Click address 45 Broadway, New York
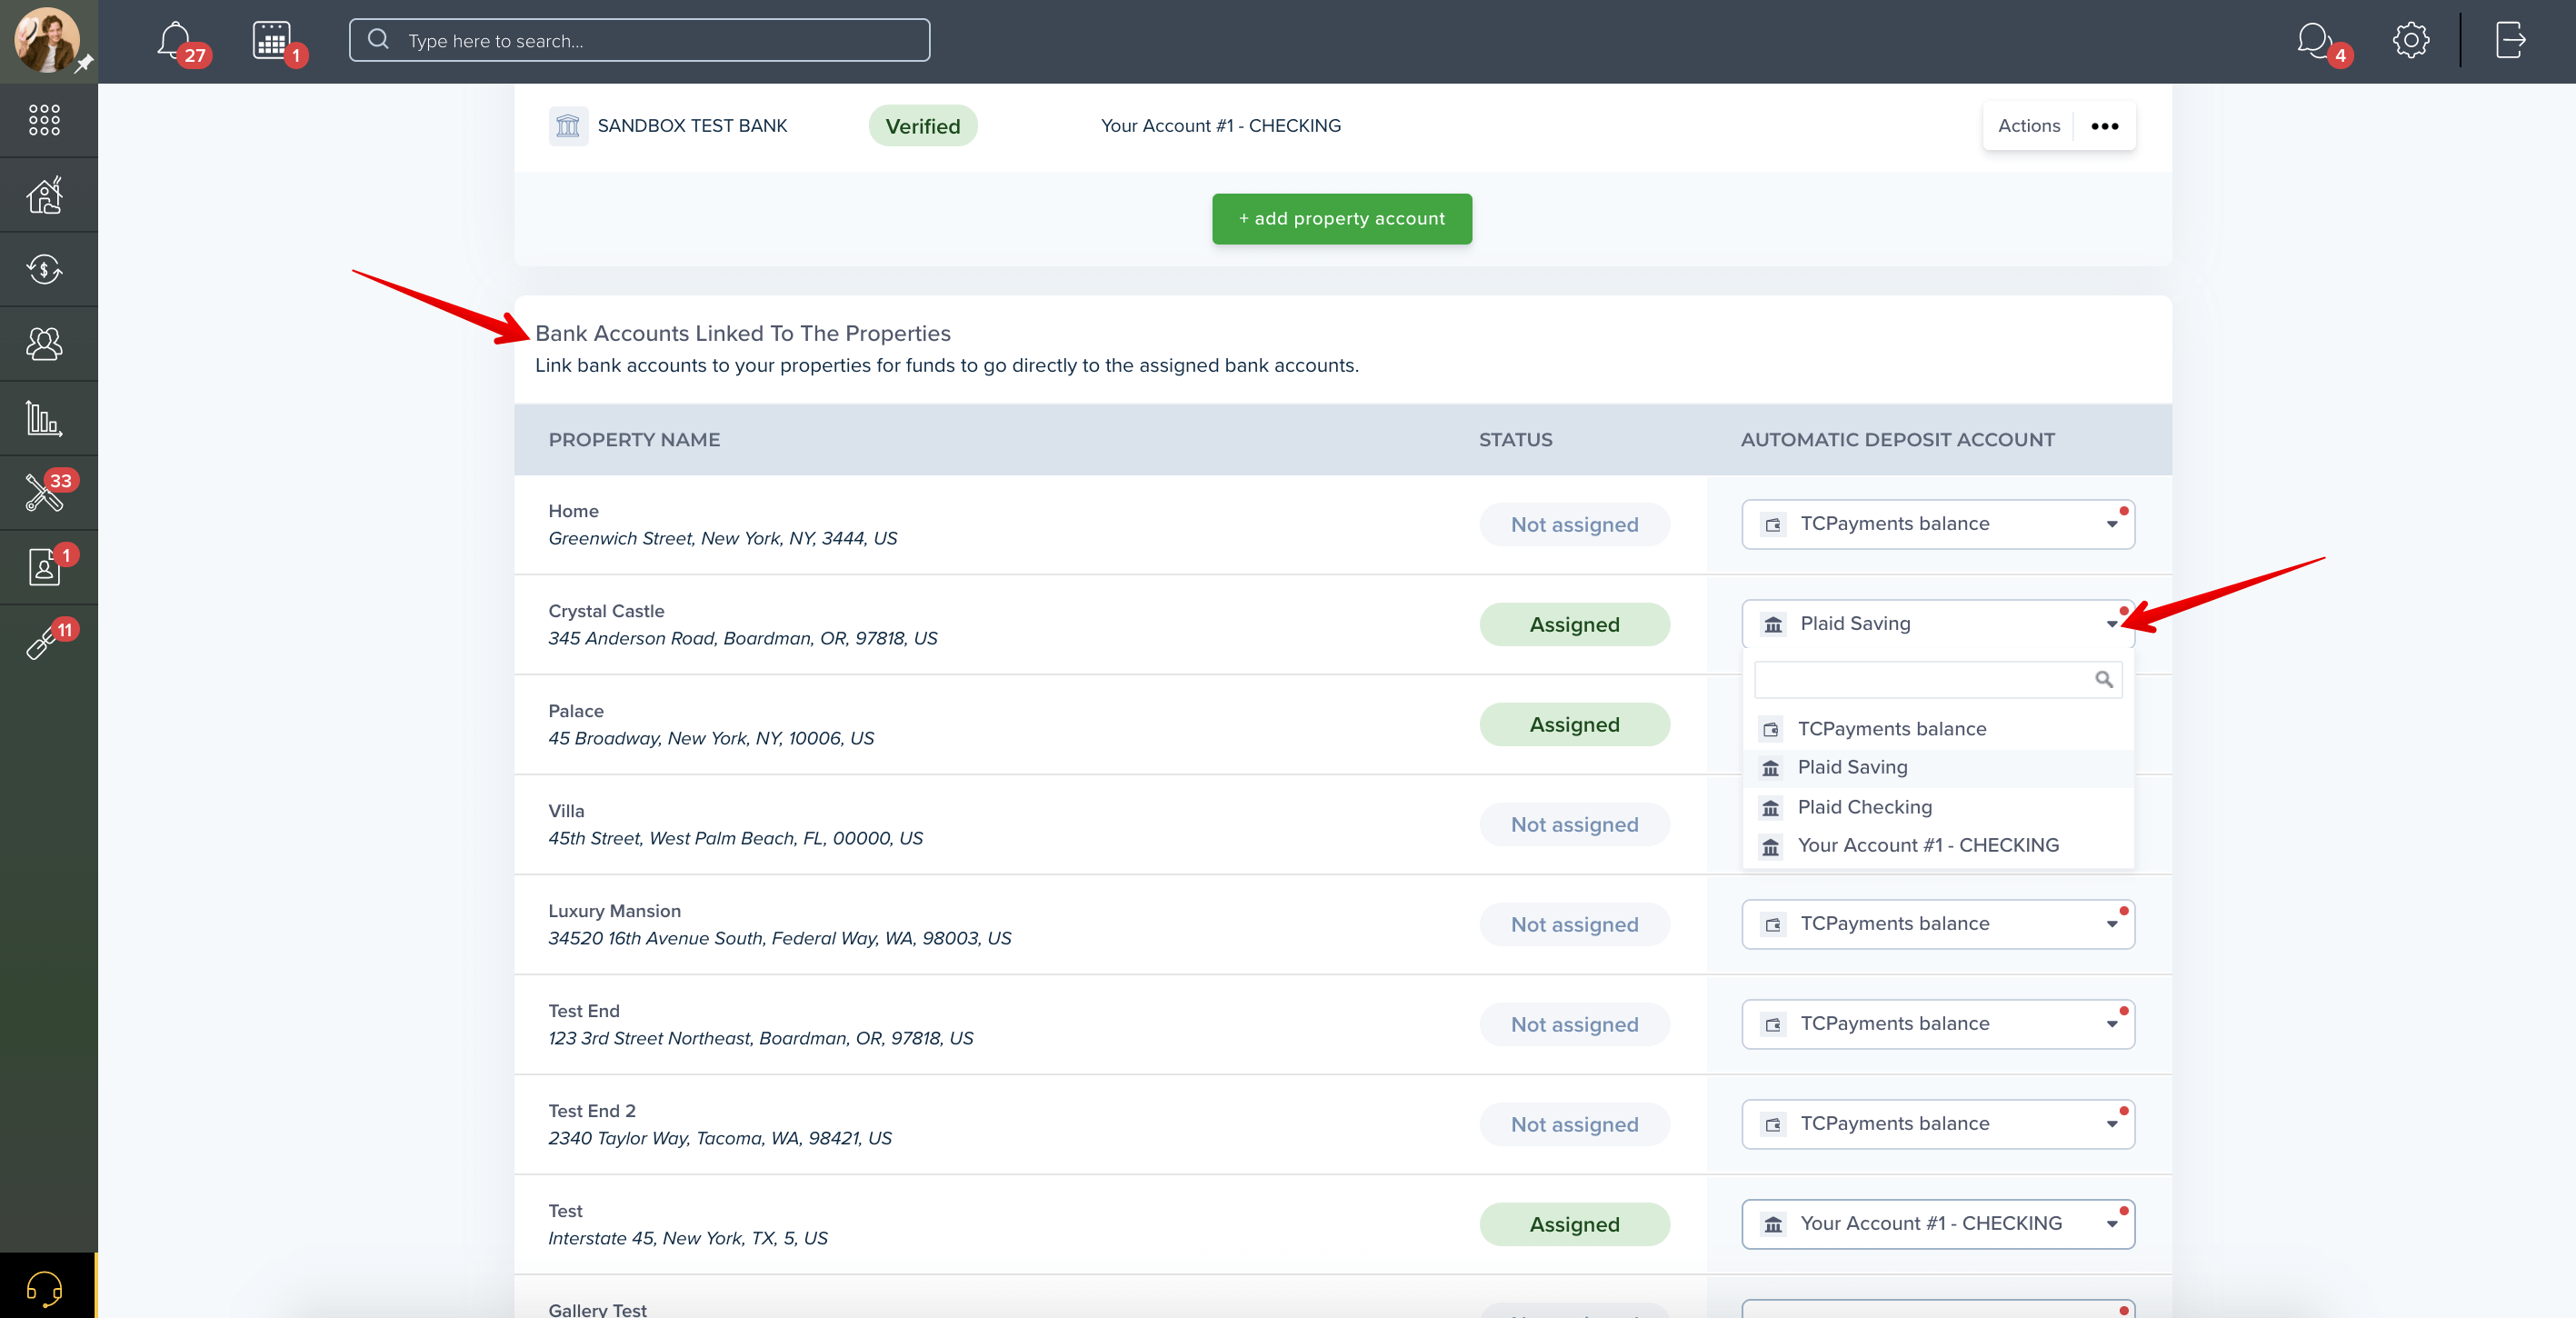Screen dimensions: 2576x1318 (x=711, y=738)
